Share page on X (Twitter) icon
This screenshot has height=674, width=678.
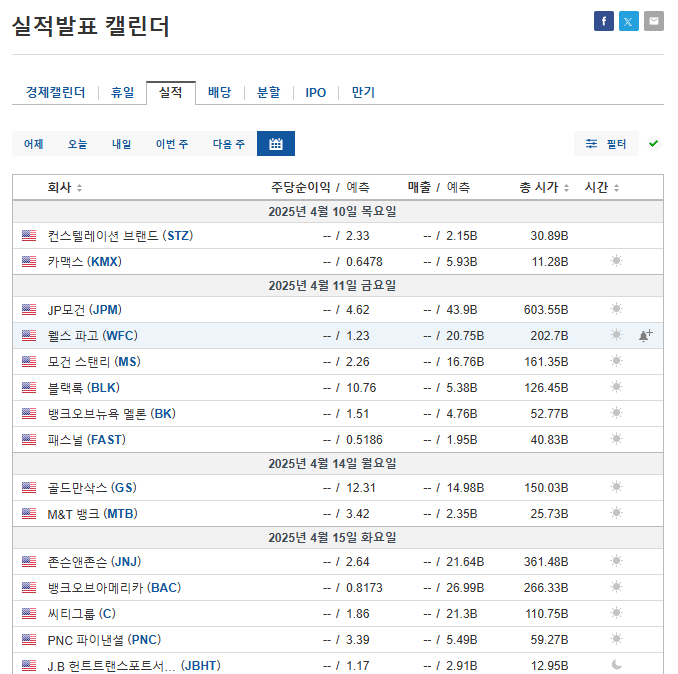coord(629,21)
